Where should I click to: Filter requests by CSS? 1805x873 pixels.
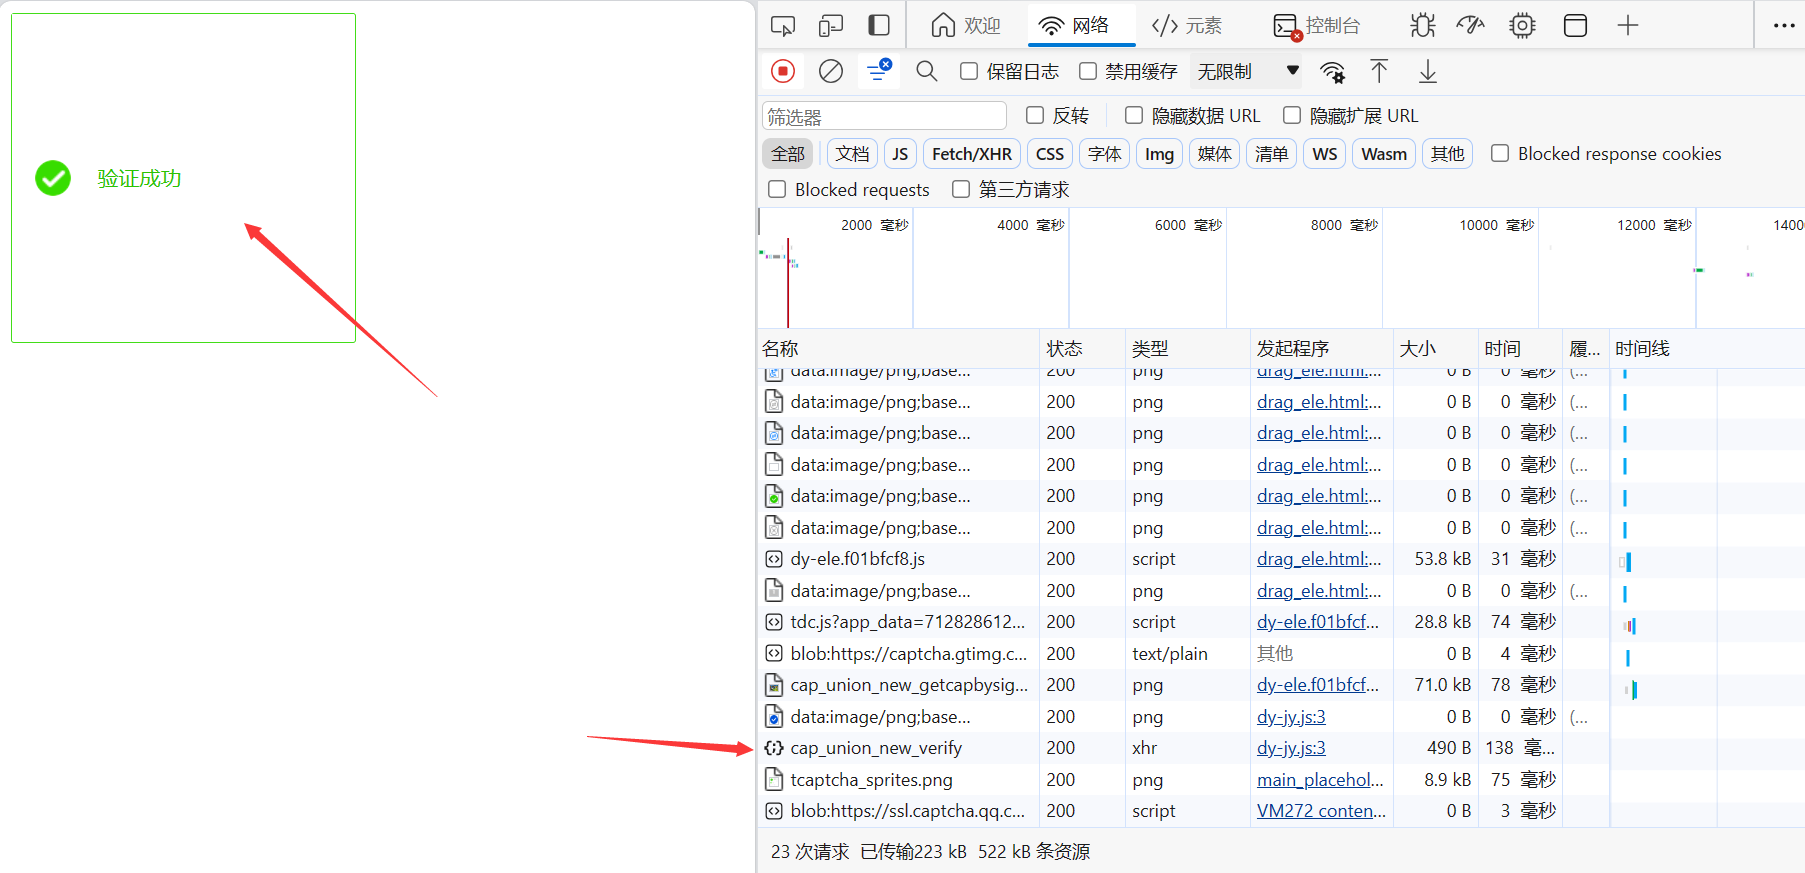[1050, 154]
